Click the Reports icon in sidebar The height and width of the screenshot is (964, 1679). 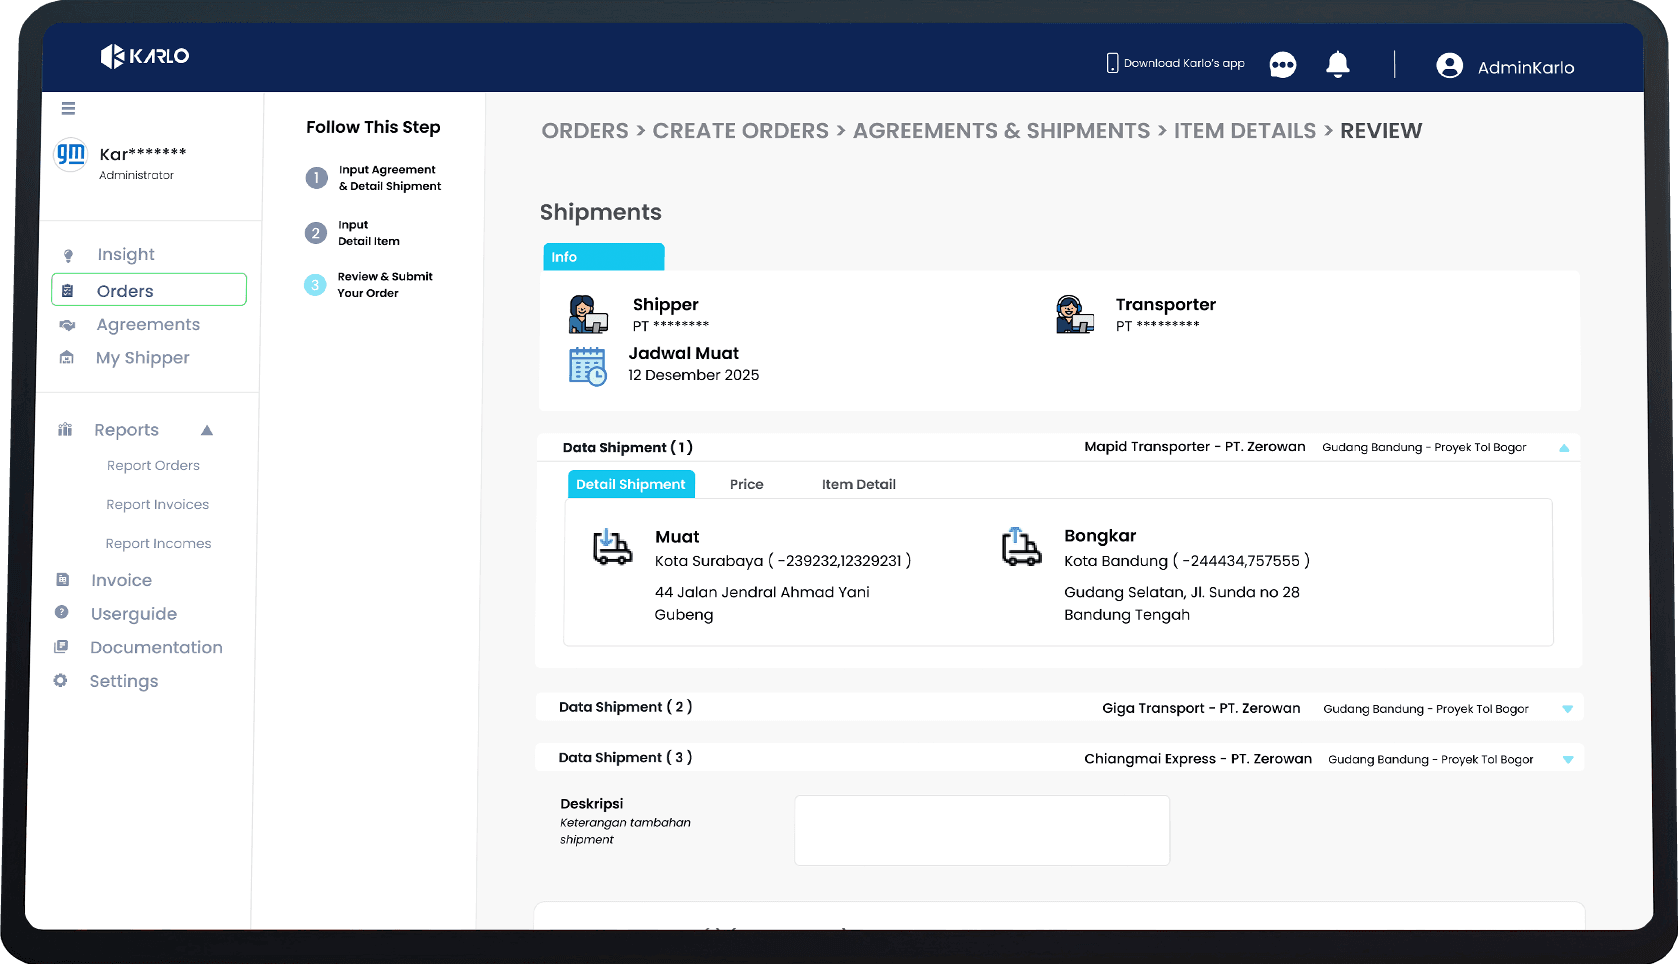(65, 430)
